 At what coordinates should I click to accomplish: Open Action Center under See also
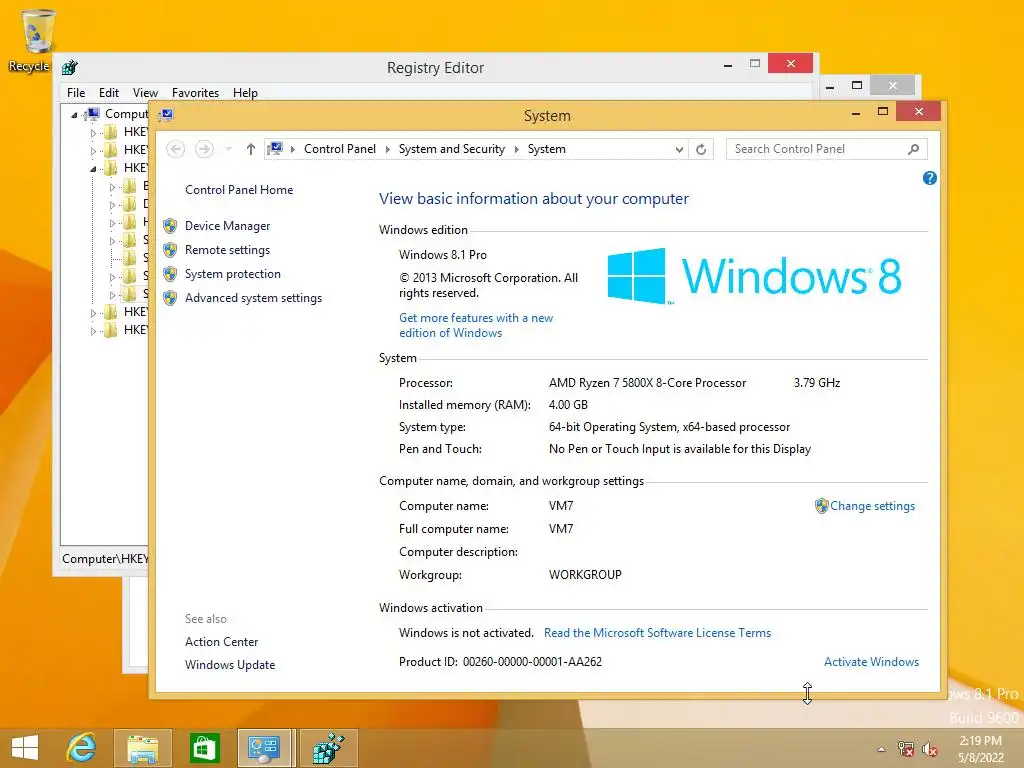click(x=221, y=642)
